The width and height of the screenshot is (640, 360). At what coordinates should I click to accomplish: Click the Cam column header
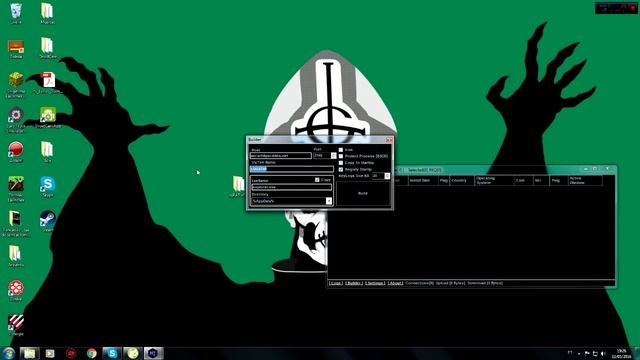(524, 180)
